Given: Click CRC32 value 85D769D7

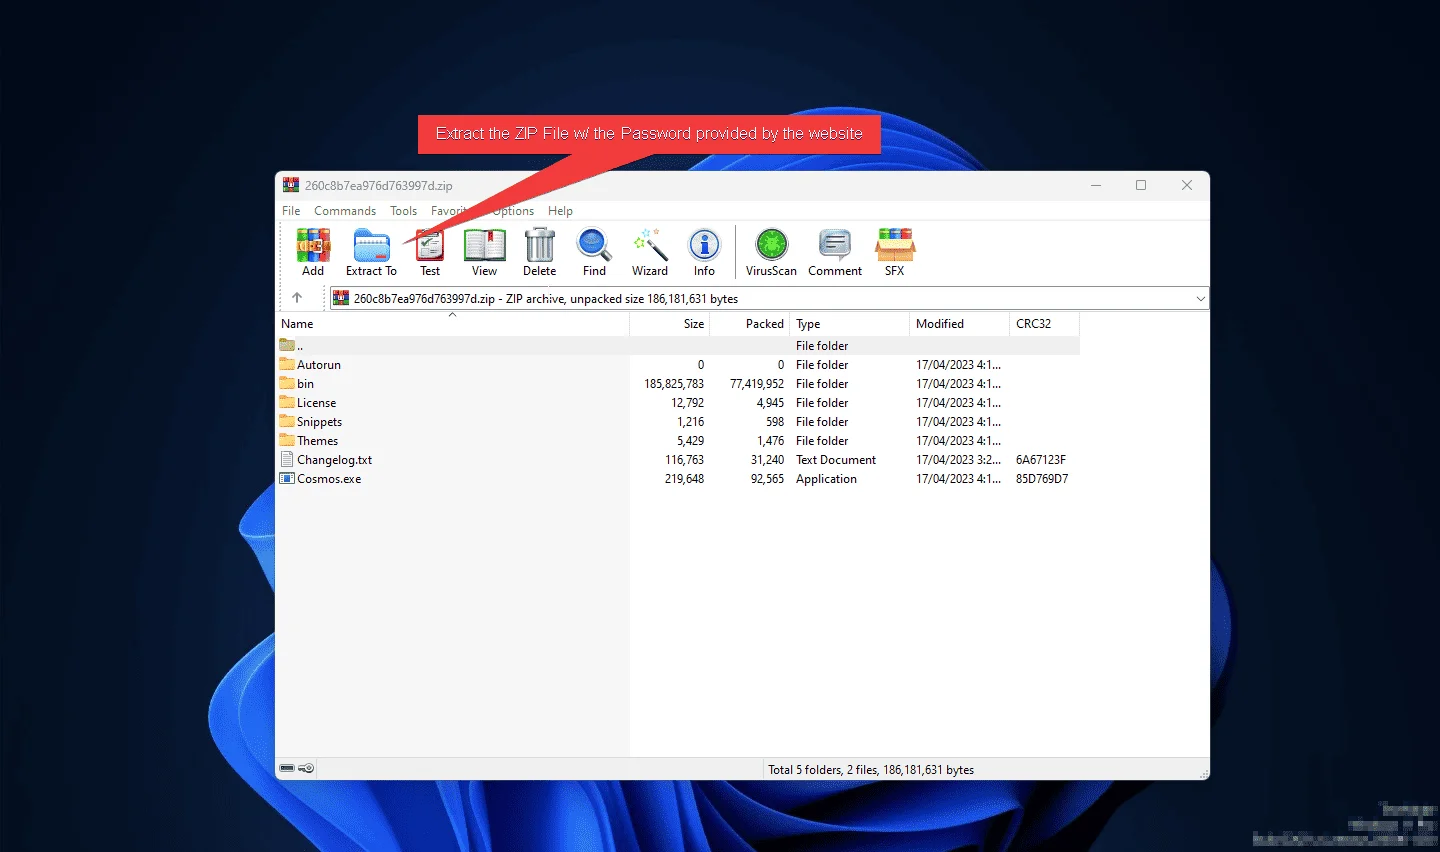Looking at the screenshot, I should [x=1042, y=479].
